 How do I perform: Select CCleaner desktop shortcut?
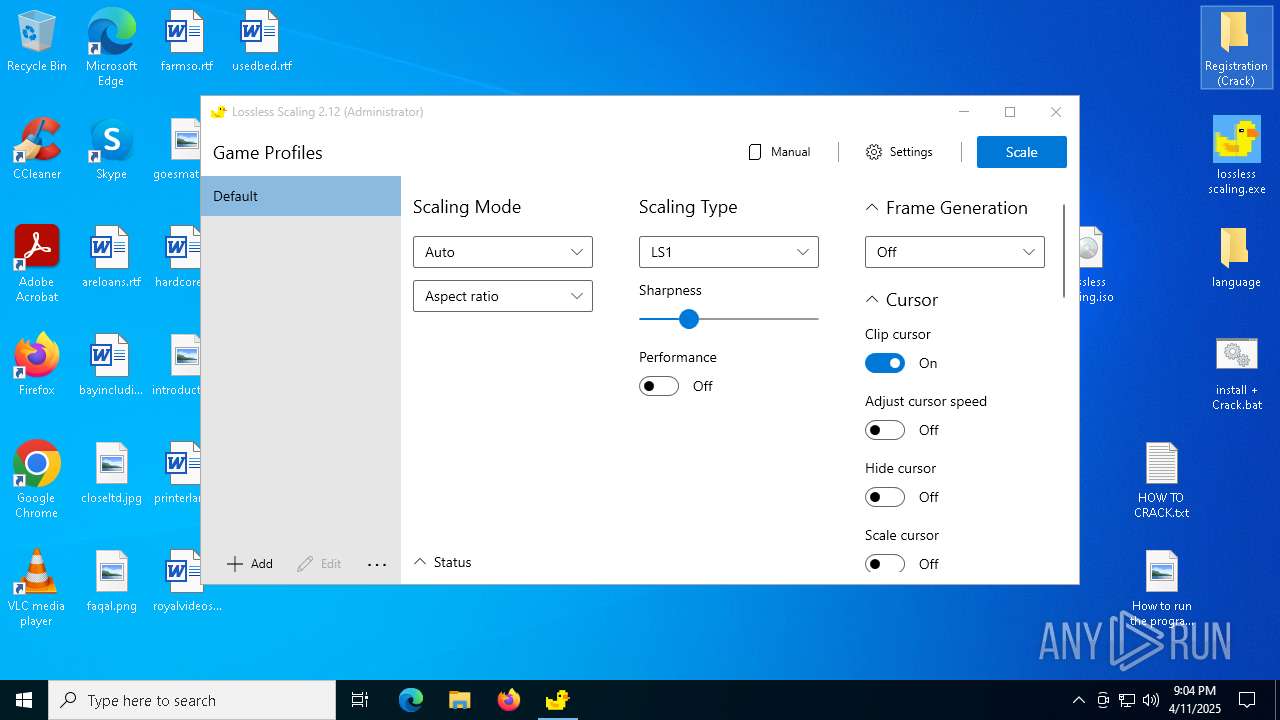click(37, 150)
